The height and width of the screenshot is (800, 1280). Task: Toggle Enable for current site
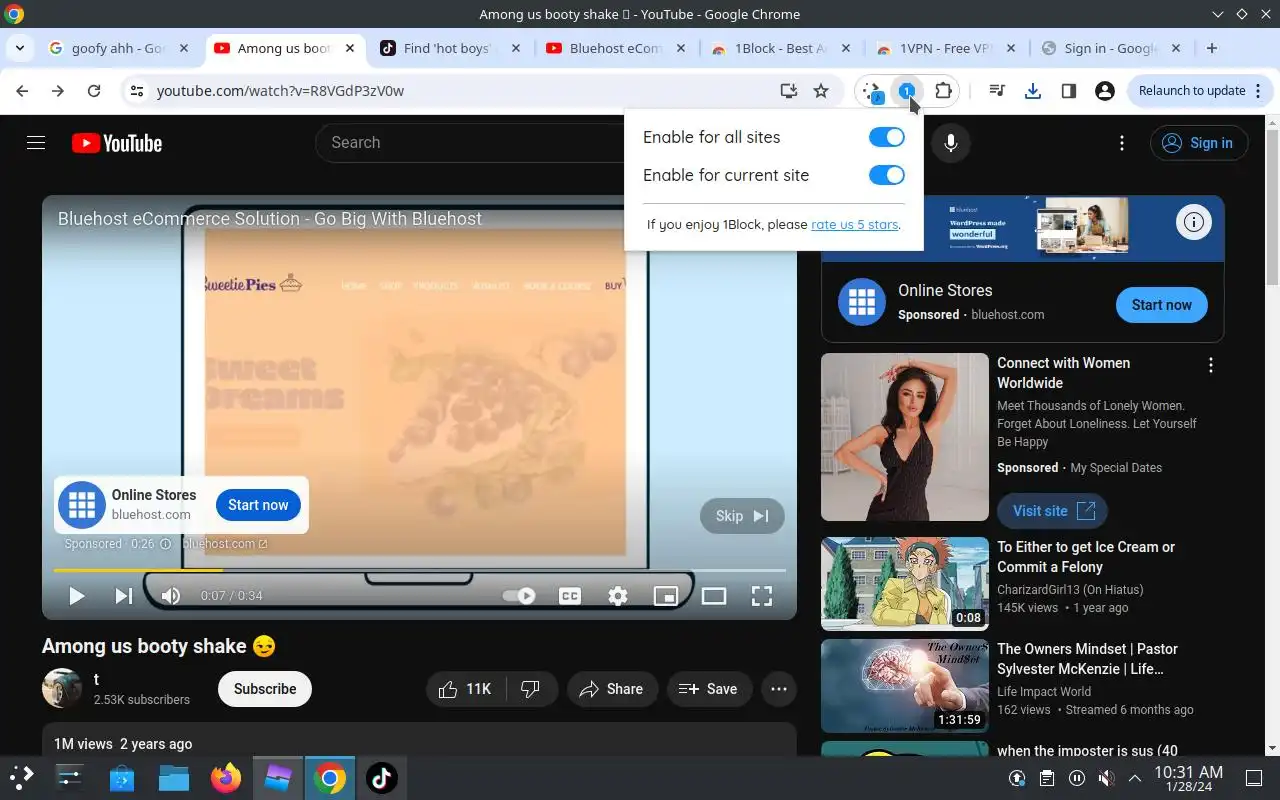coord(886,175)
